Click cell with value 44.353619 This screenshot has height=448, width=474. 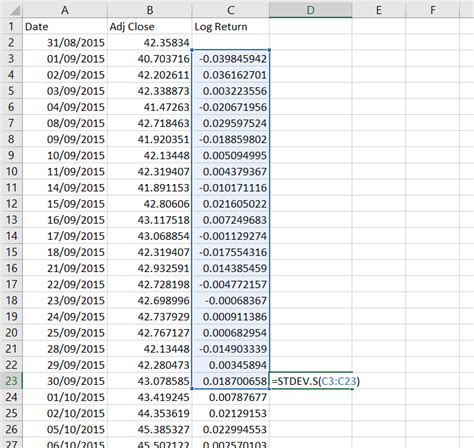point(150,413)
